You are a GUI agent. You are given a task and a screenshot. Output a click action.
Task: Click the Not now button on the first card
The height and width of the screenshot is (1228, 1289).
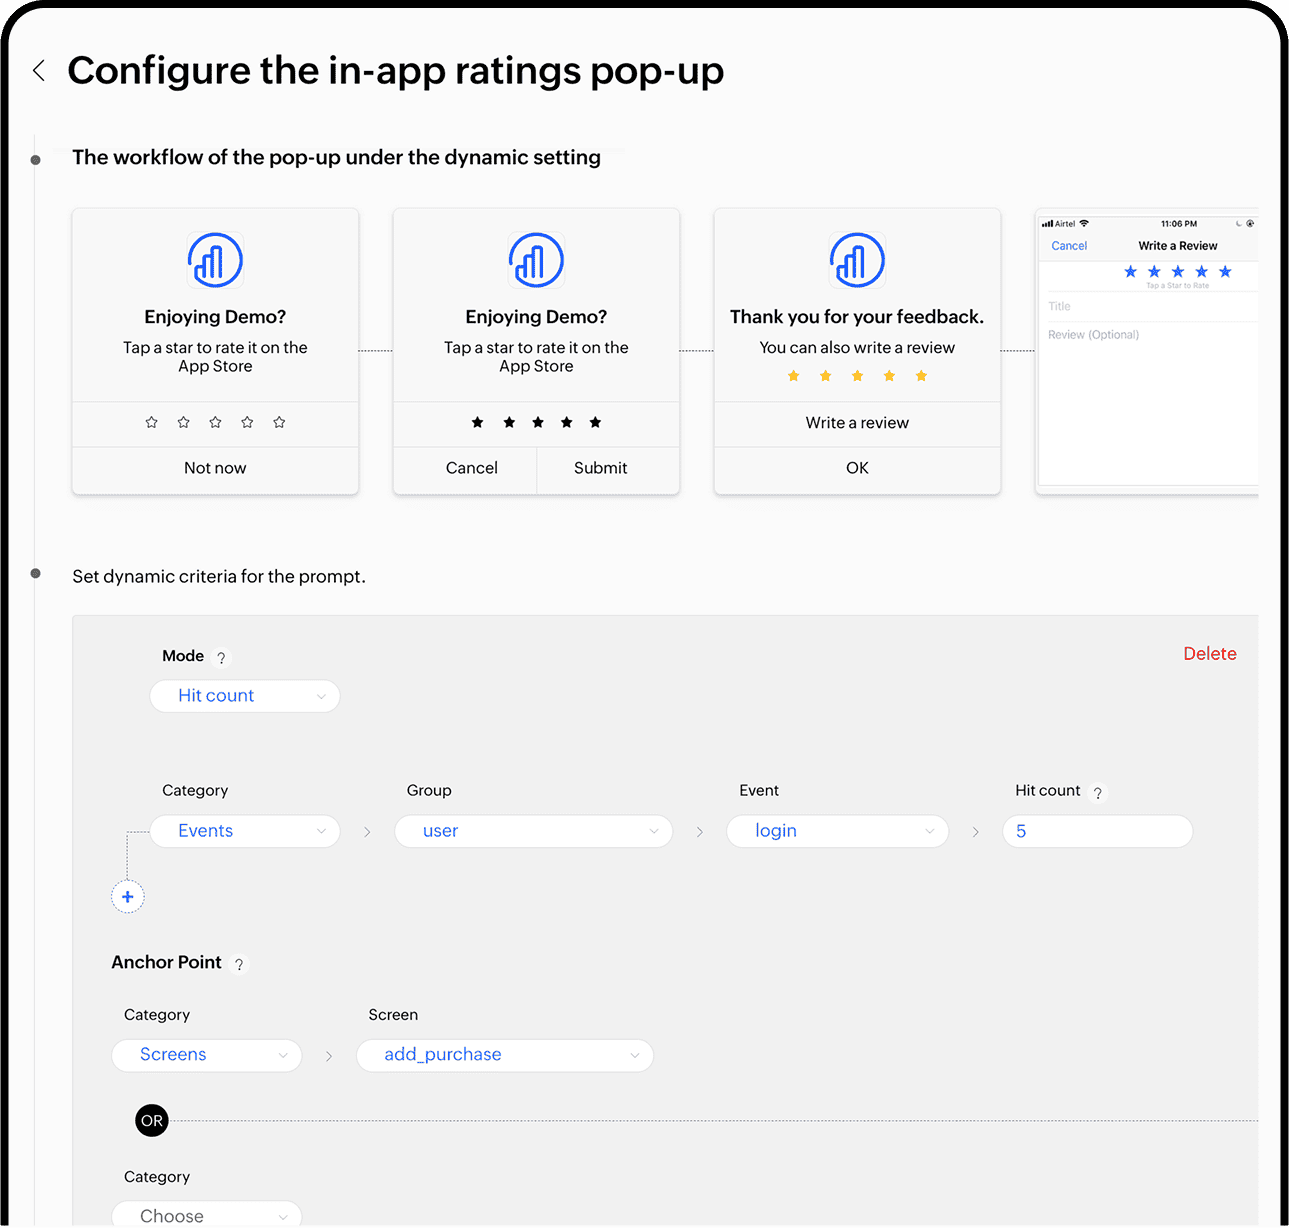coord(215,467)
